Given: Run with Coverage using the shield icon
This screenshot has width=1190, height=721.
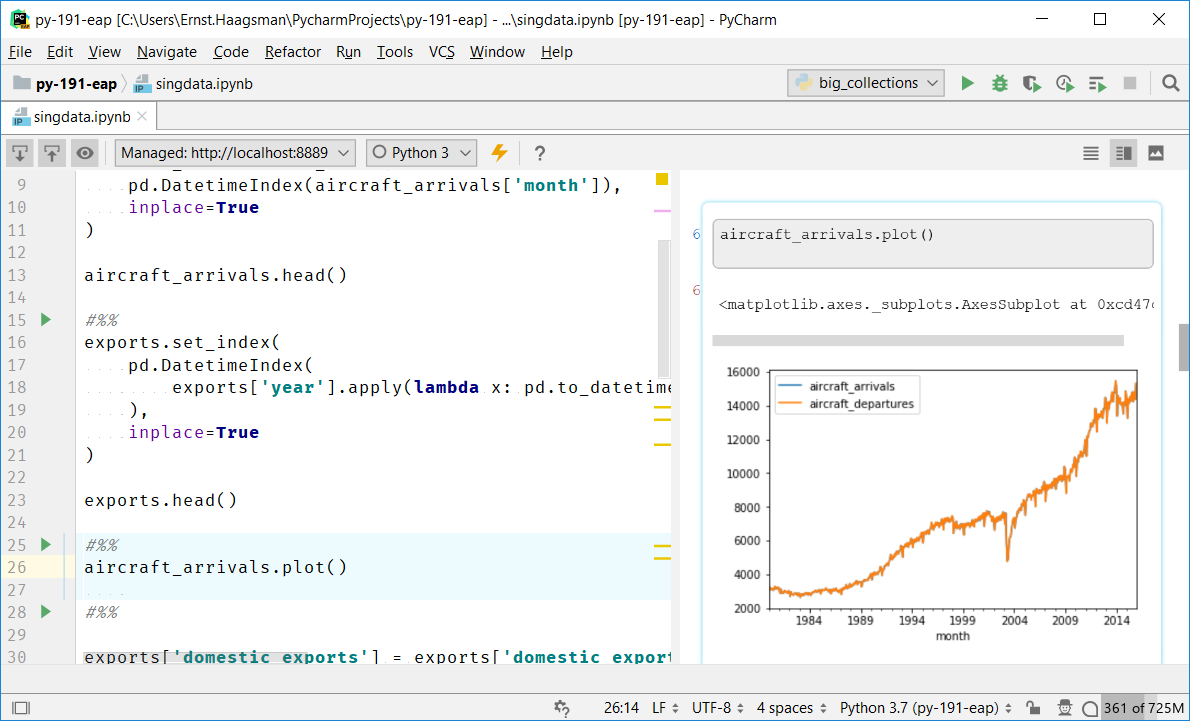Looking at the screenshot, I should click(x=1031, y=83).
